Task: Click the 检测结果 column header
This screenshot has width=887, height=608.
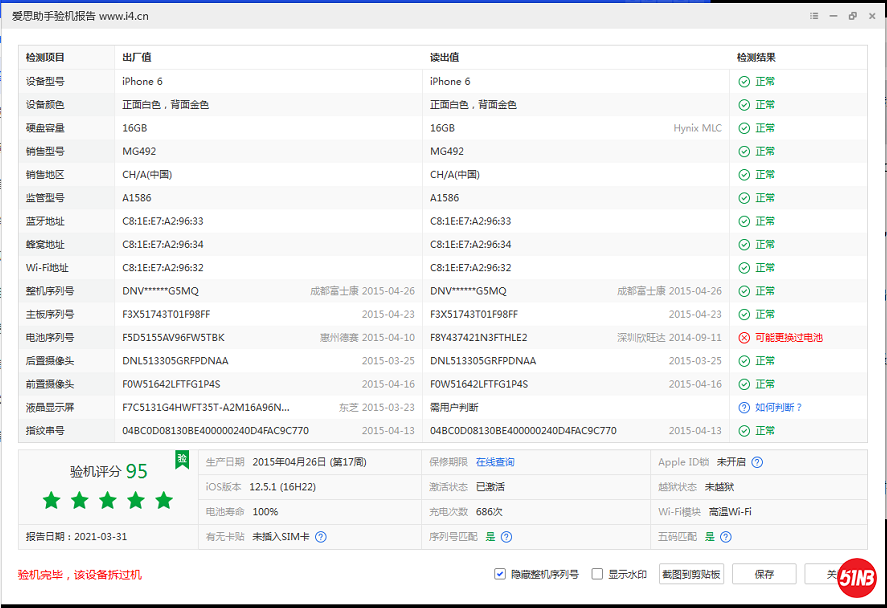Action: (x=756, y=58)
